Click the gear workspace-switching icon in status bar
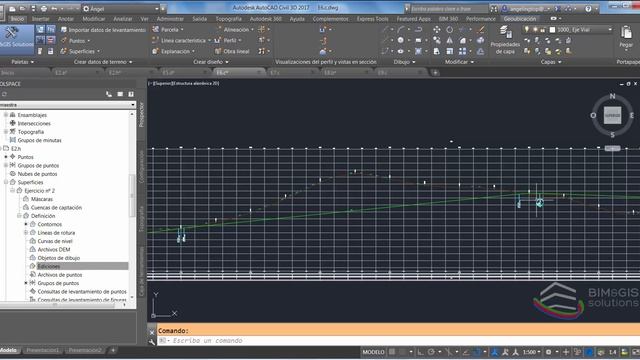The height and width of the screenshot is (360, 640). click(x=549, y=352)
